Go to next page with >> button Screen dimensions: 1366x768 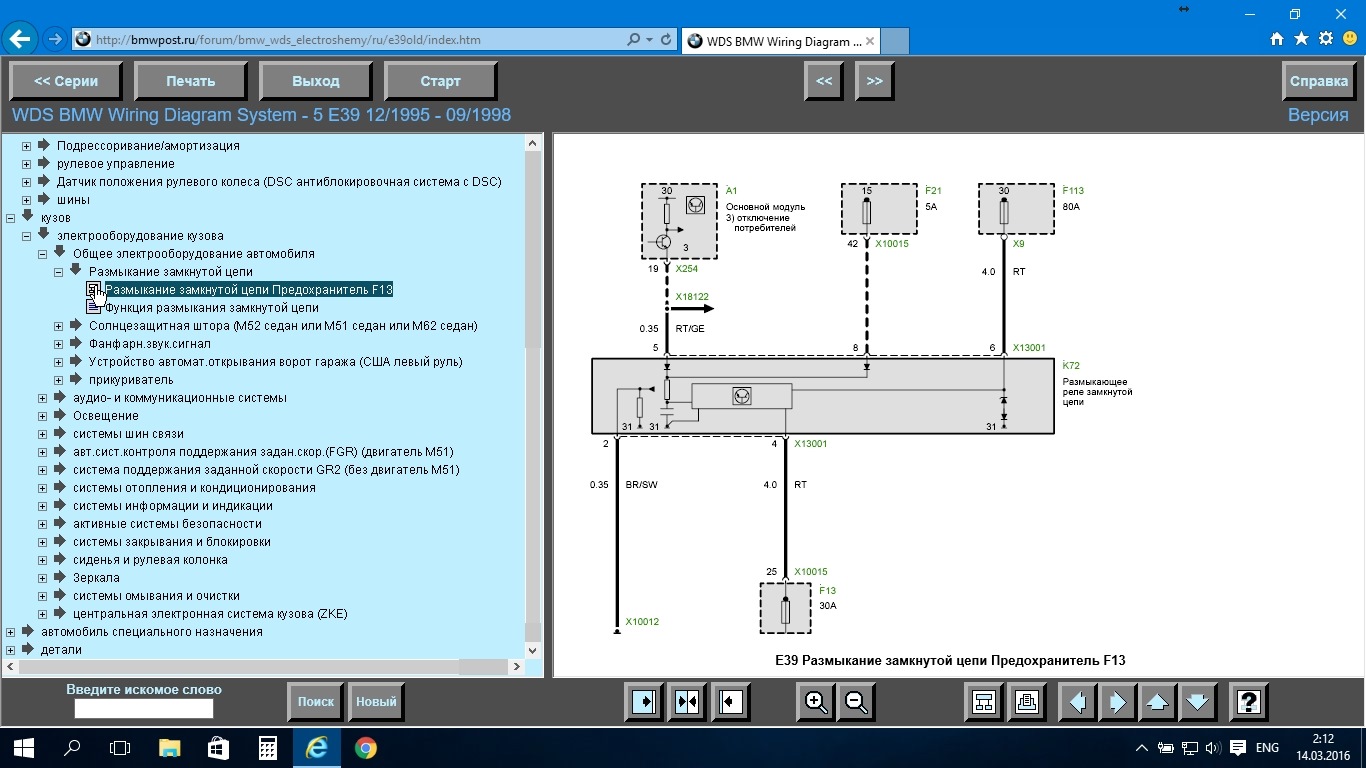[875, 81]
